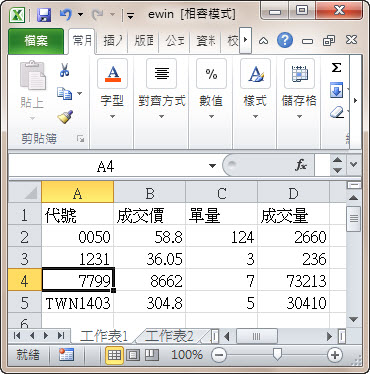The height and width of the screenshot is (374, 370).
Task: Click the Select All corner triangle
Action: pos(24,192)
